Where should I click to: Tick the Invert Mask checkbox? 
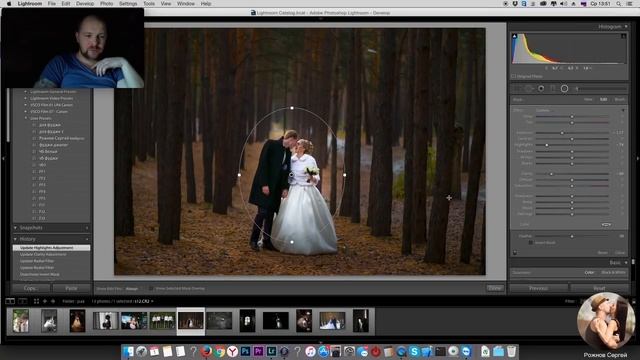531,242
